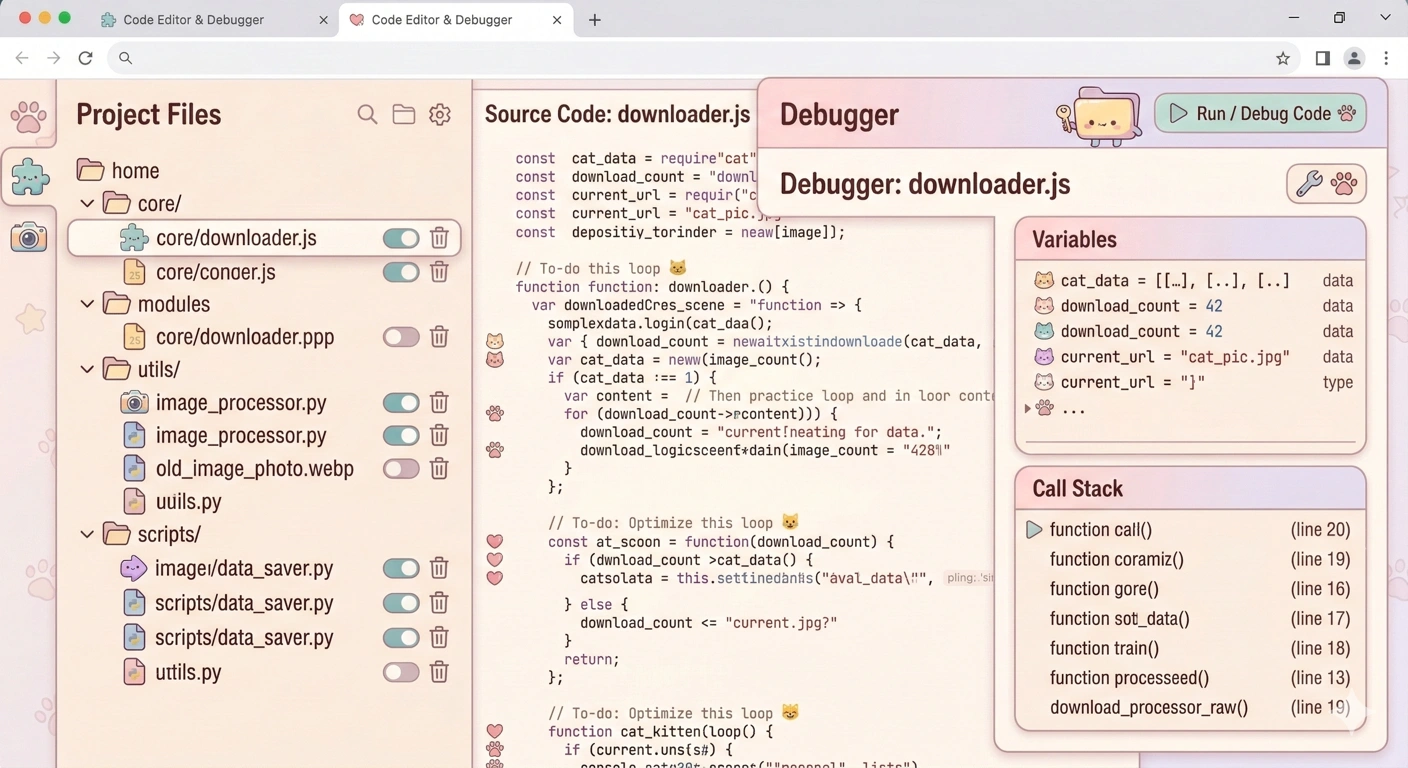Toggle off core/downloader.js switch
This screenshot has height=768, width=1408.
401,238
